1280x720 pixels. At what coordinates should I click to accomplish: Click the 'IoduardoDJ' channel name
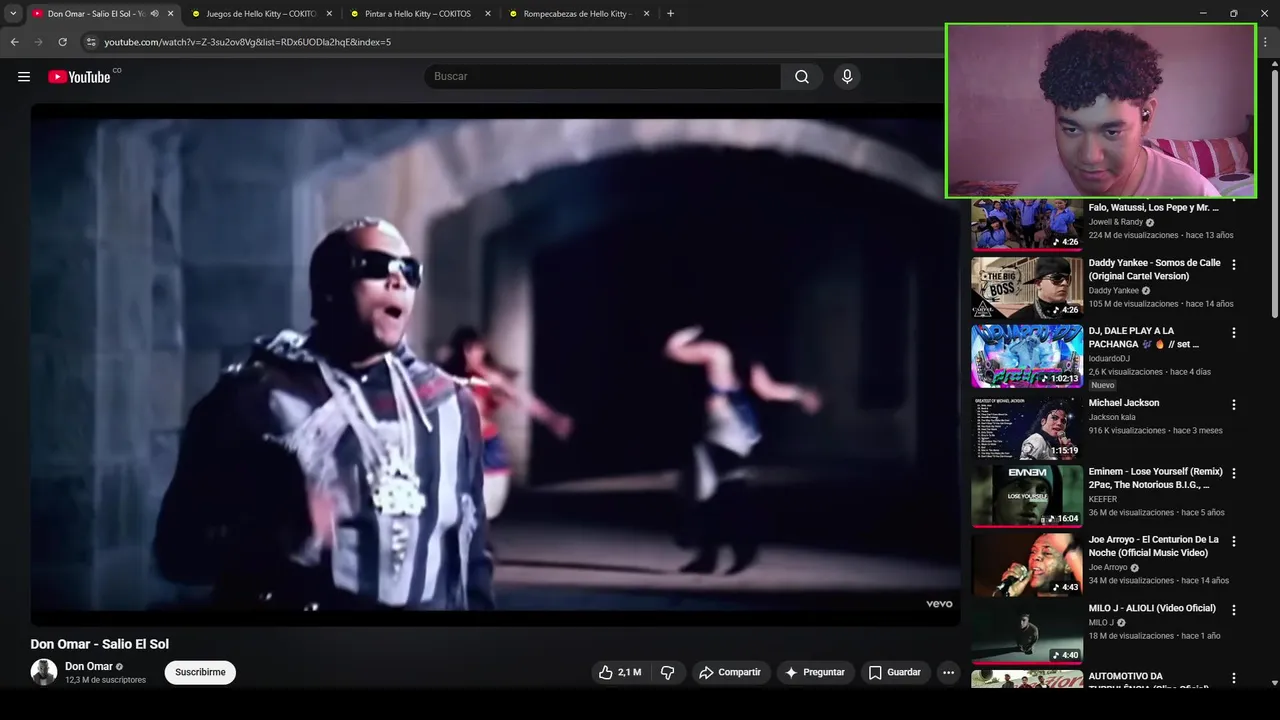[x=1109, y=358]
